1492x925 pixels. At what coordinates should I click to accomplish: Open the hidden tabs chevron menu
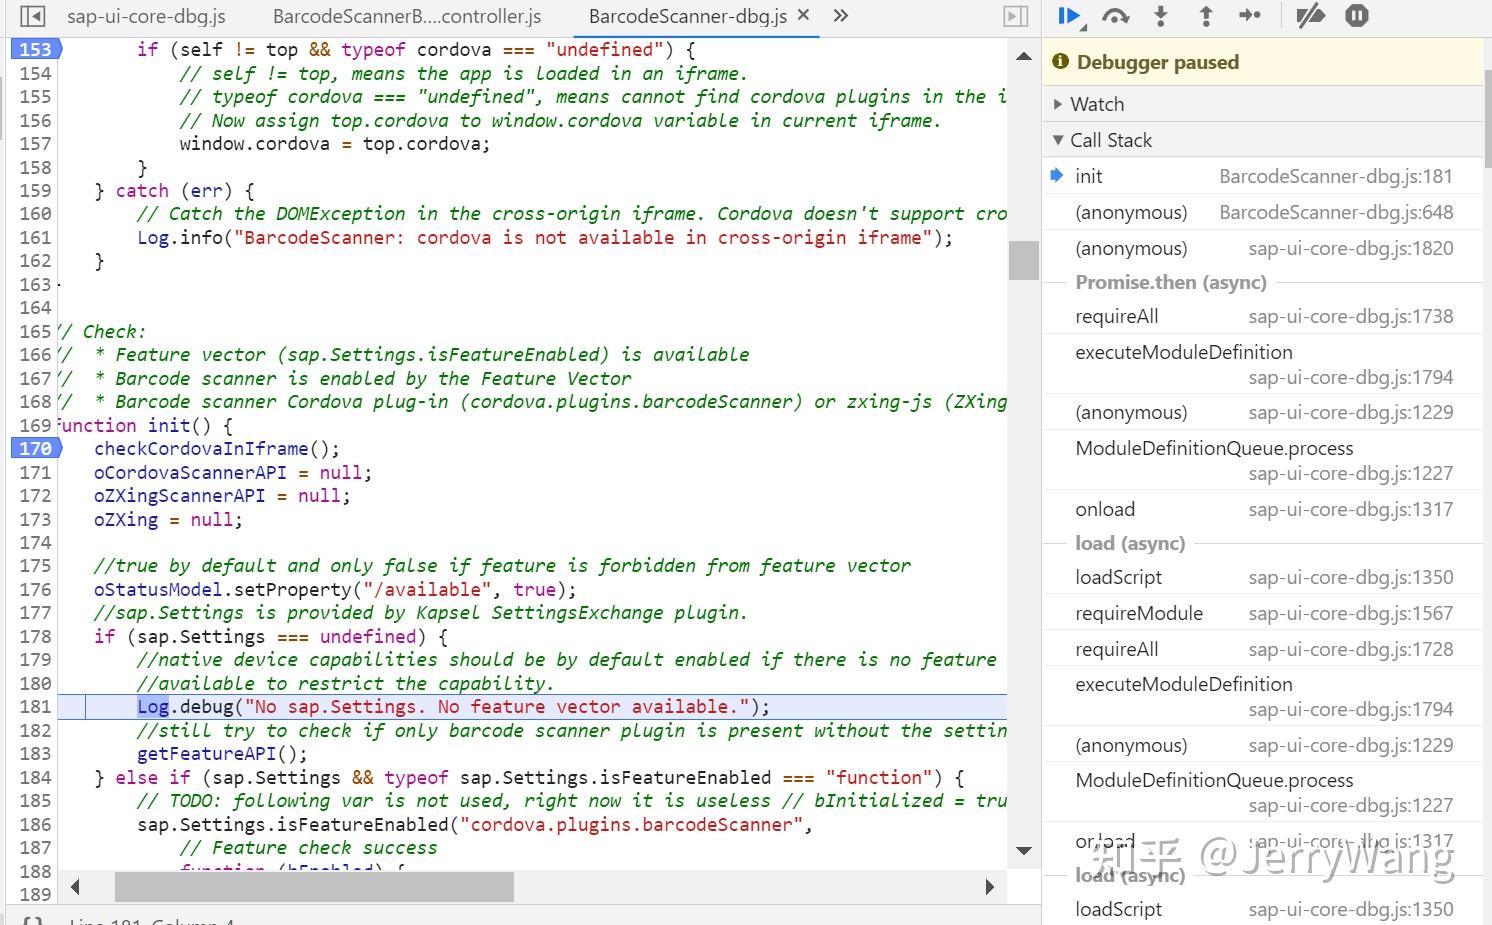point(840,16)
